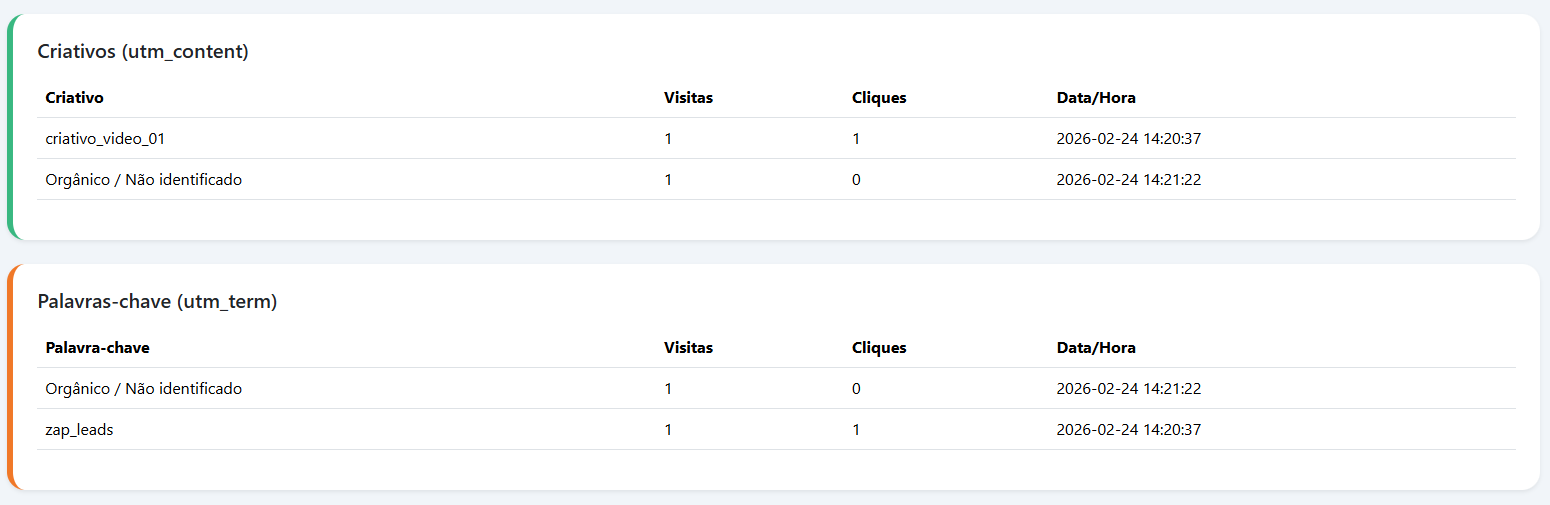The image size is (1550, 505).
Task: Click Cliques header in the Palavras-chave table
Action: tap(879, 348)
